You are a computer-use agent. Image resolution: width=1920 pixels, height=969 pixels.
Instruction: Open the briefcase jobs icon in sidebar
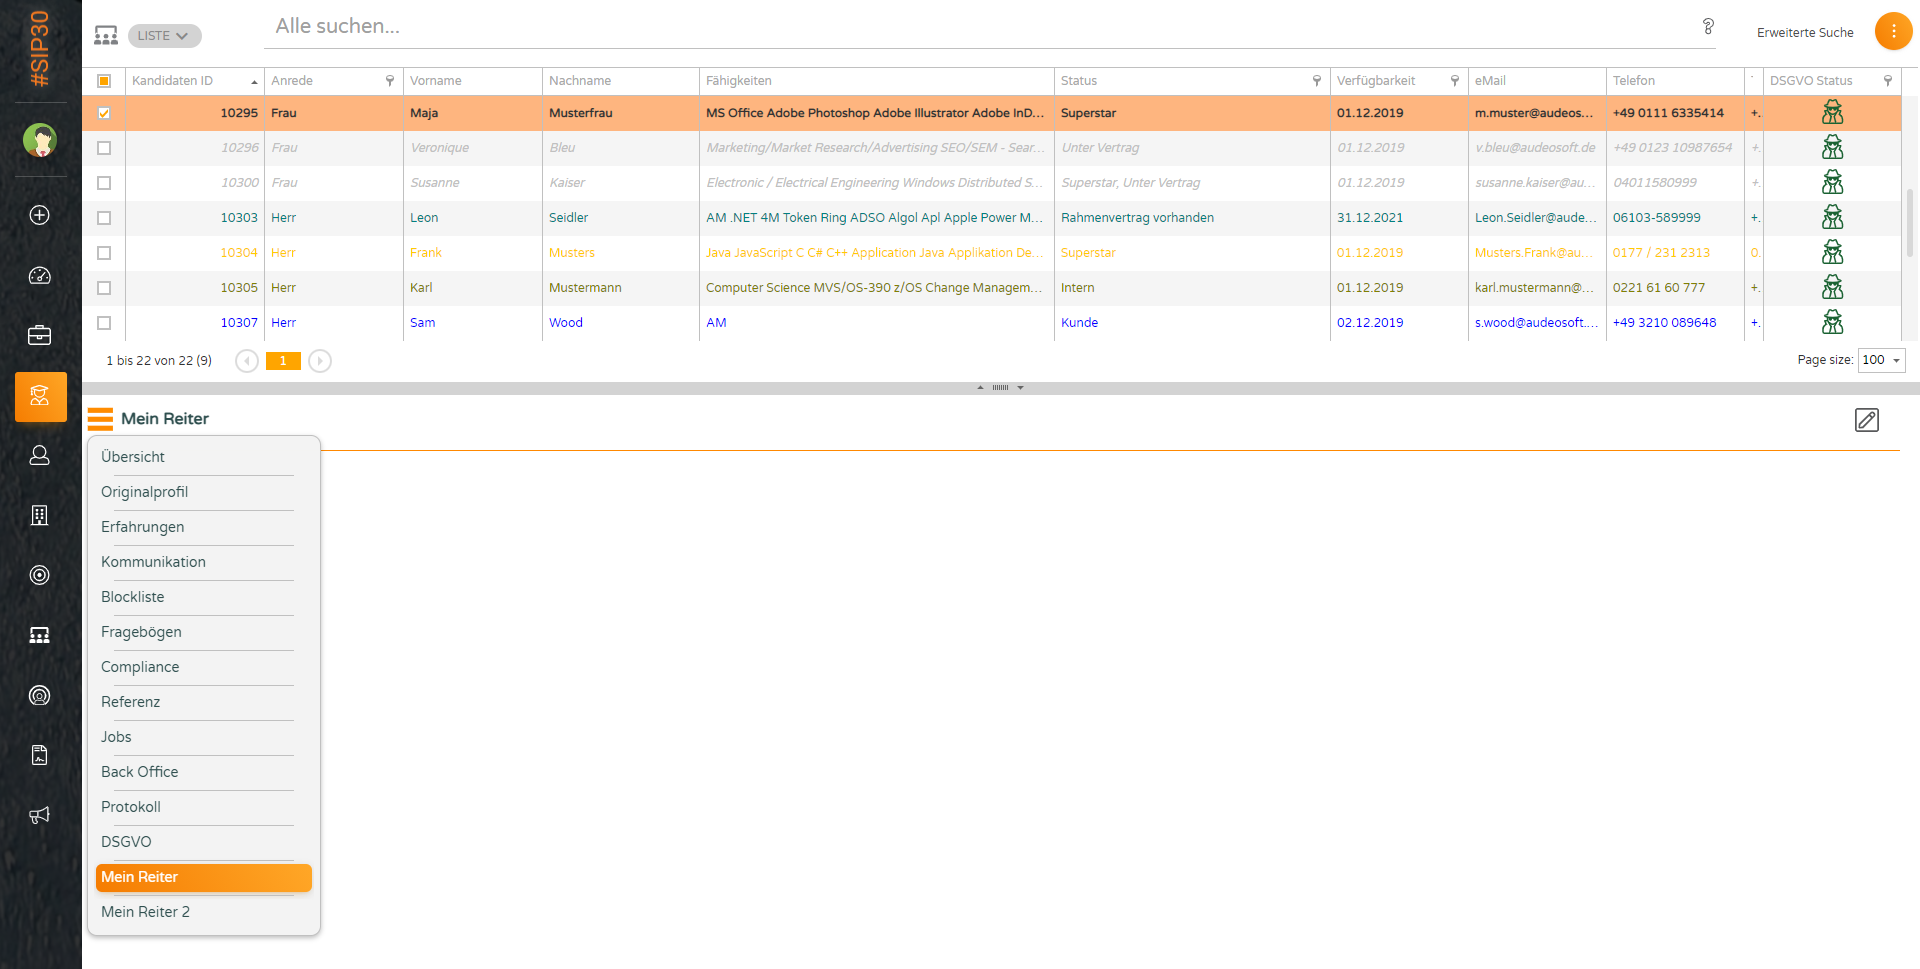[x=40, y=335]
